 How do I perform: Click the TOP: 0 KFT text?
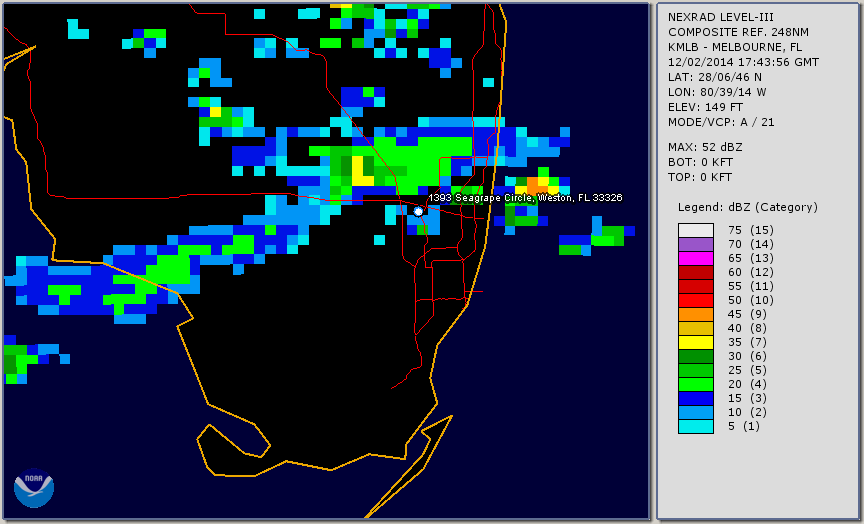[700, 177]
